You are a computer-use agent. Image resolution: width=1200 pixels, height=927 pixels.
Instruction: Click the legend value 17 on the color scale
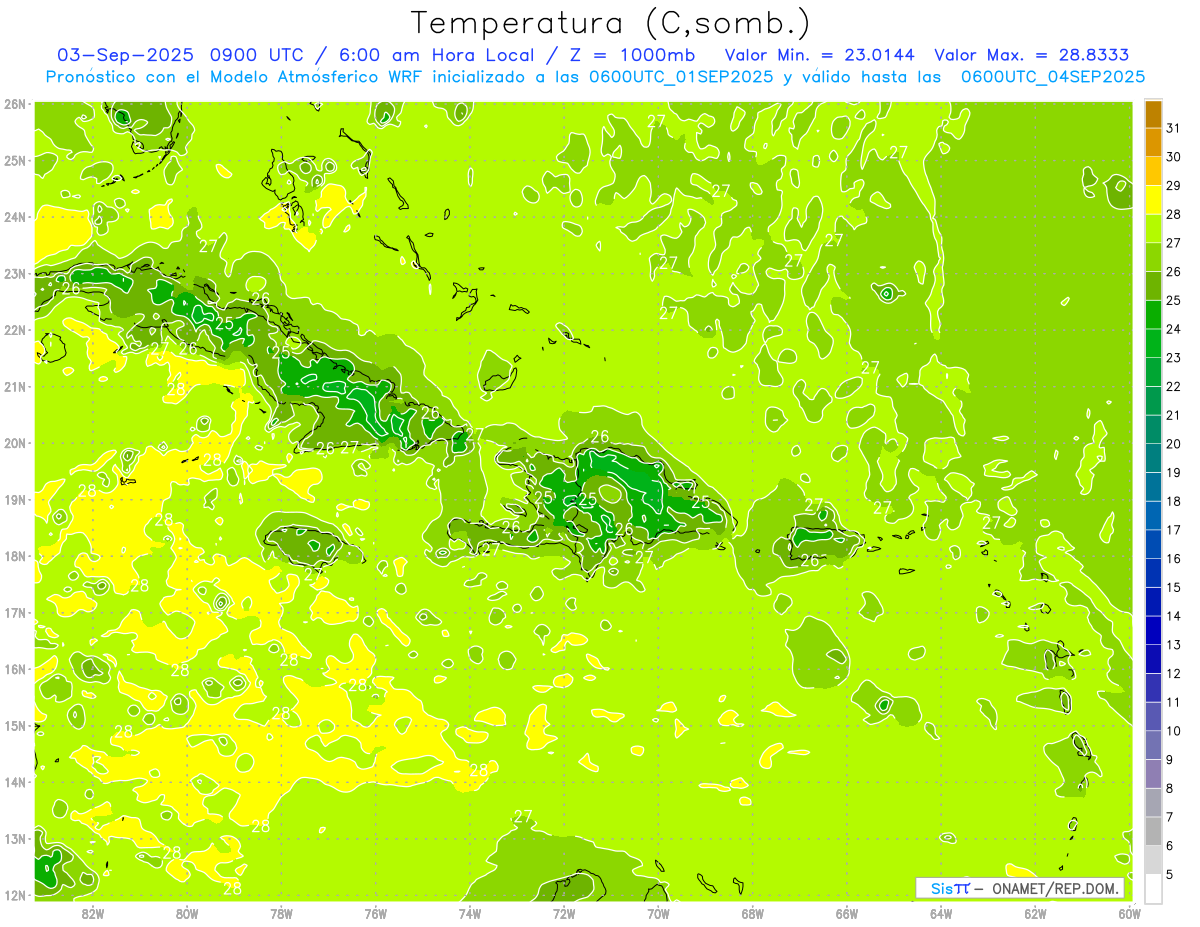point(1173,530)
